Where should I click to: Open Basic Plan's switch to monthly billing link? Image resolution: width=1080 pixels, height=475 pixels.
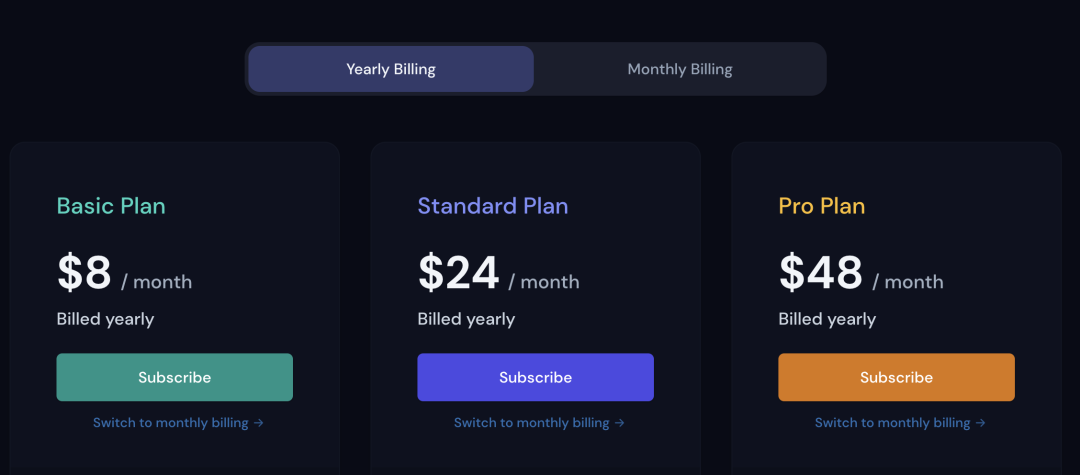(170, 423)
